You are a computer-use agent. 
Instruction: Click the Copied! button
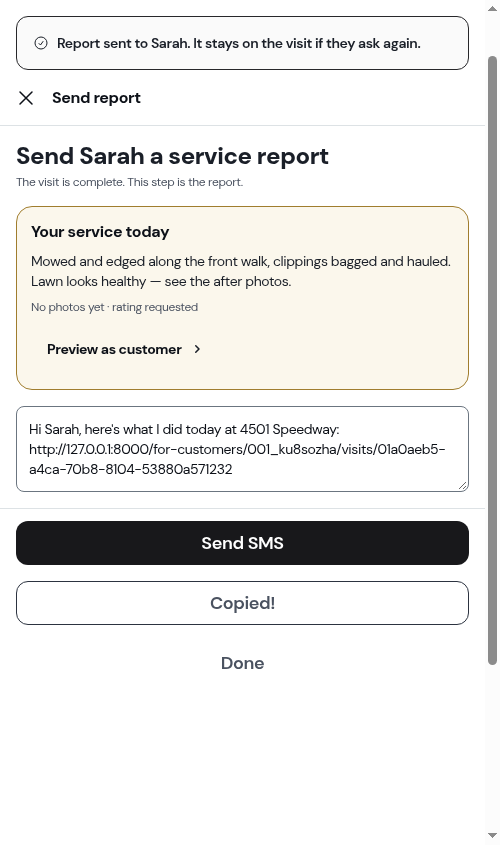click(242, 603)
